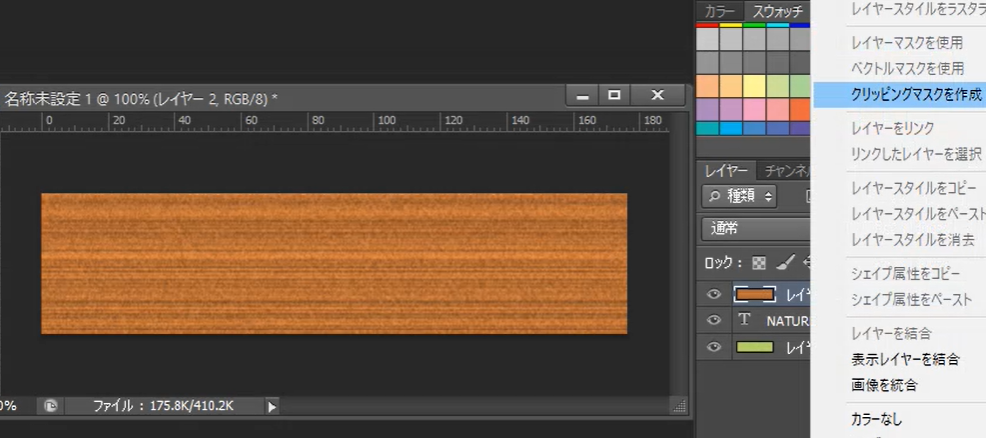Select the wood texture layer thumbnail
The width and height of the screenshot is (987, 438).
(x=755, y=294)
